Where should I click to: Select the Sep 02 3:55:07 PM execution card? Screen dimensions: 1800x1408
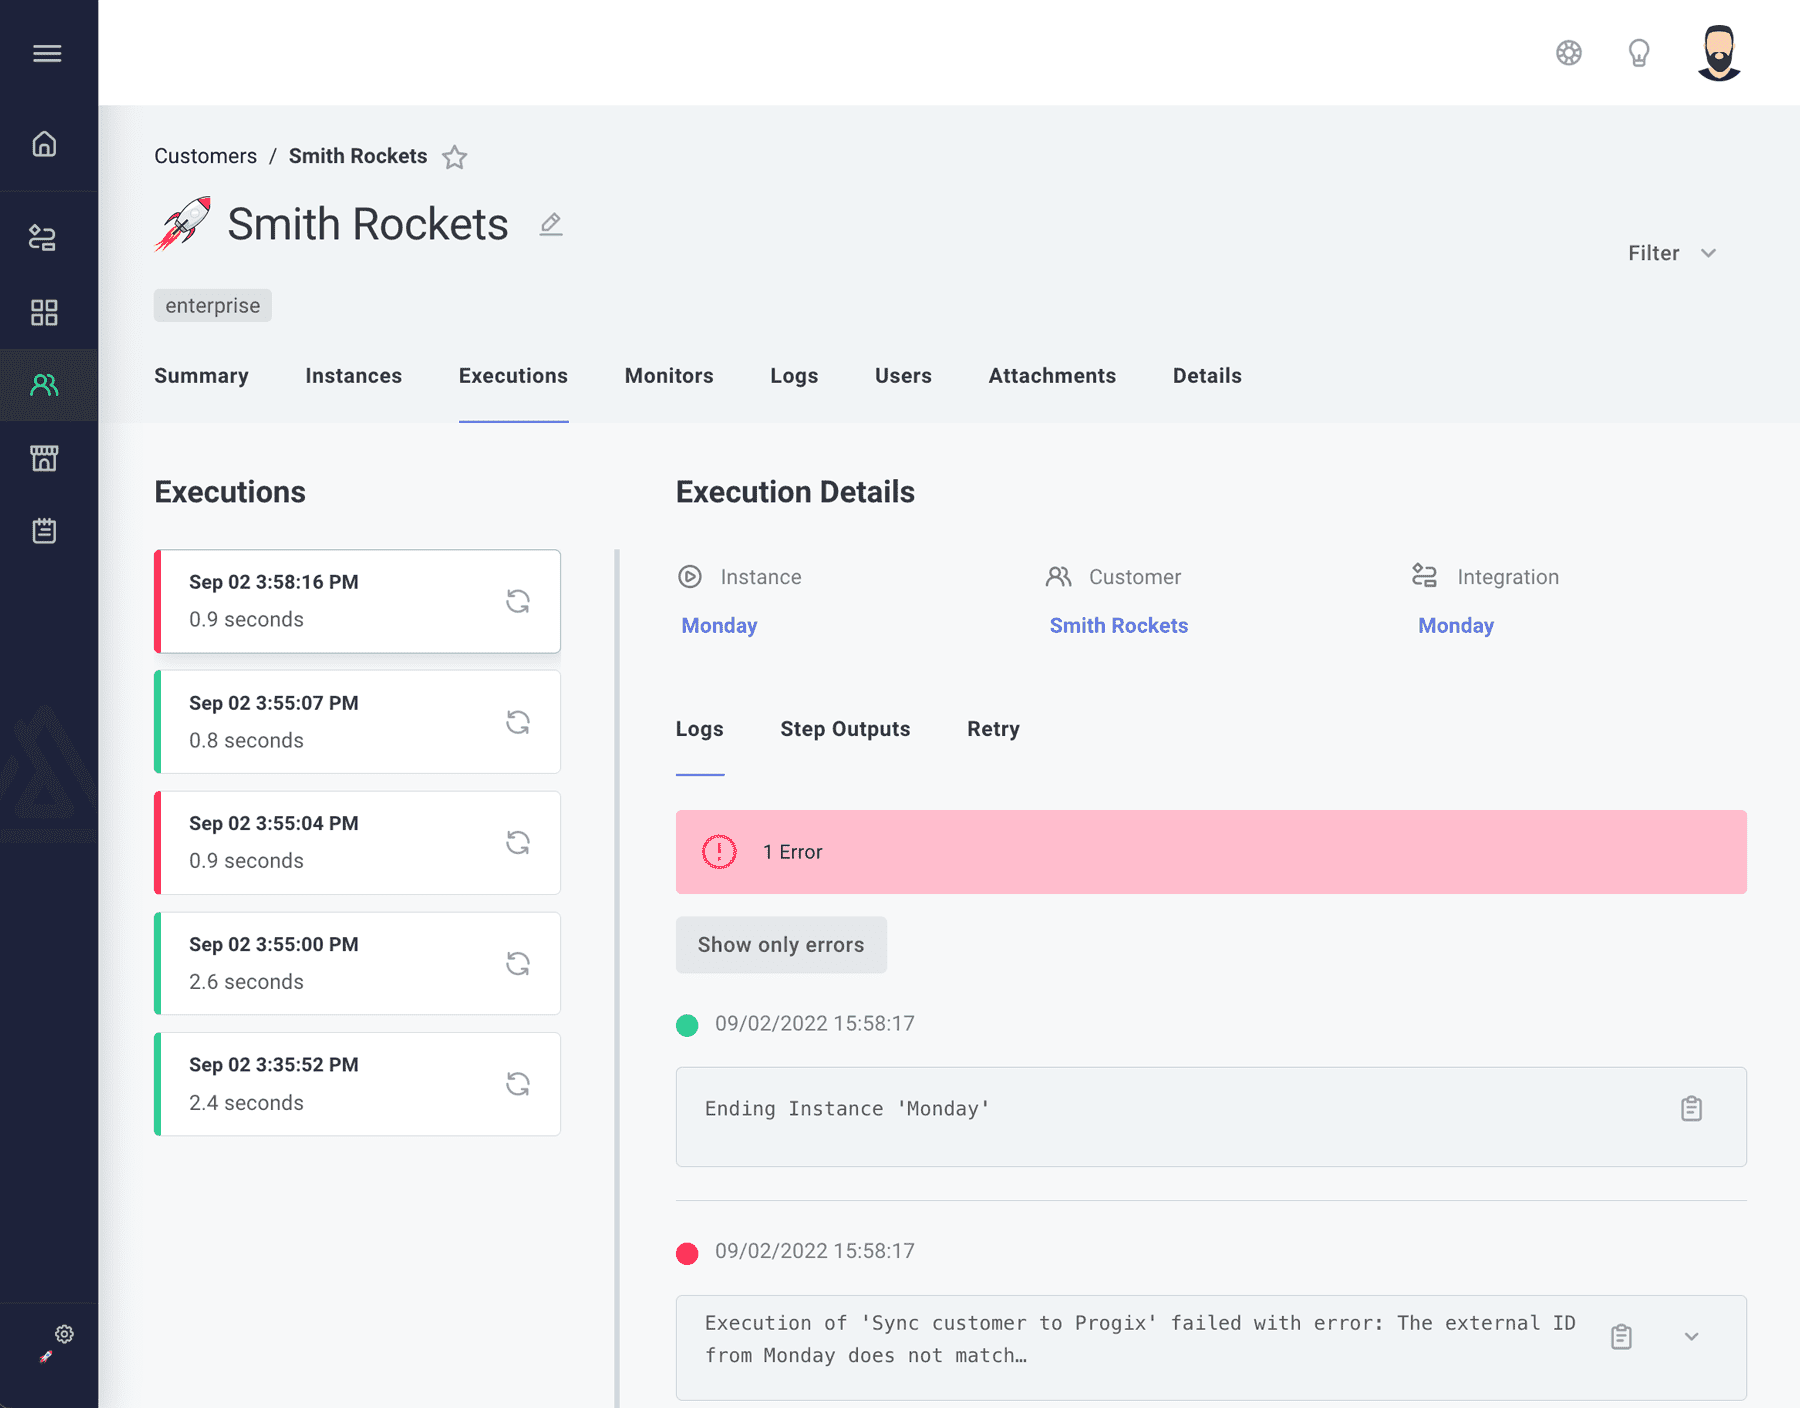(x=357, y=721)
